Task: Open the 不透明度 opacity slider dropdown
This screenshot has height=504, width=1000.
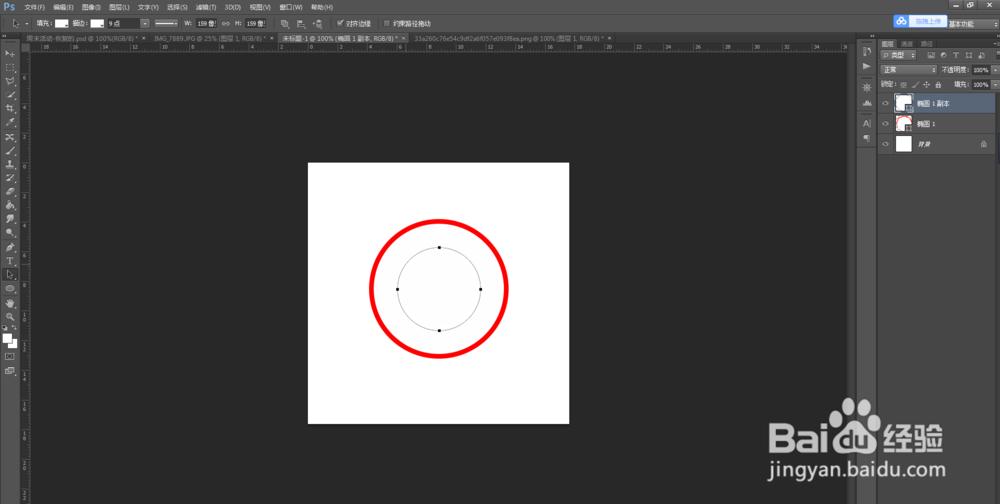Action: [996, 70]
